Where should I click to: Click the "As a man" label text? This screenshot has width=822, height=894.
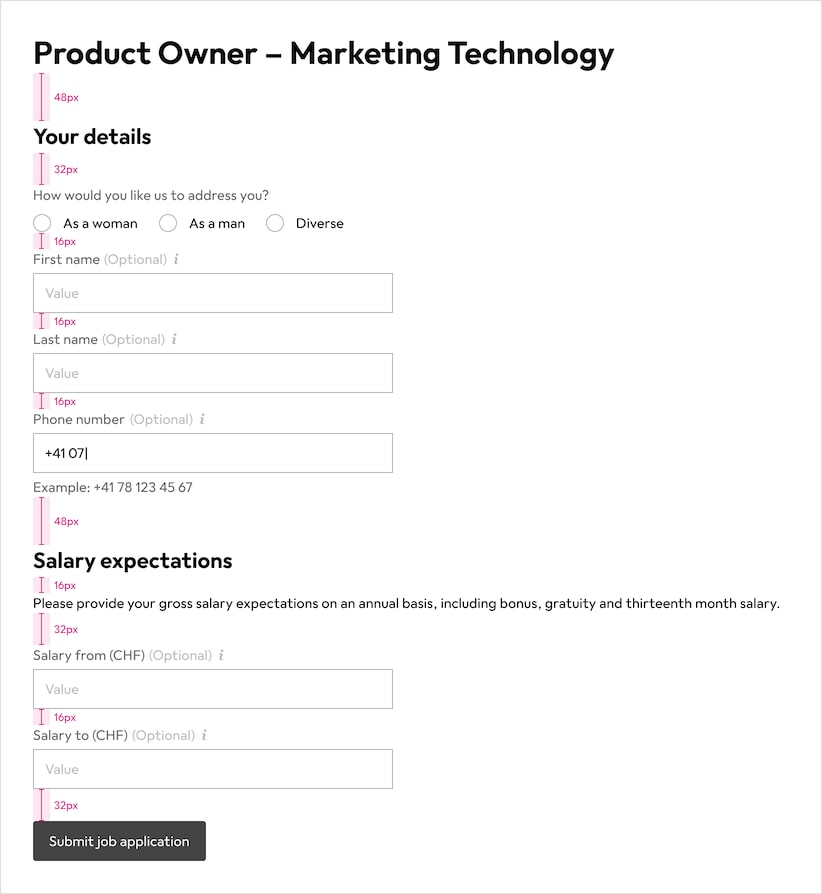click(217, 224)
